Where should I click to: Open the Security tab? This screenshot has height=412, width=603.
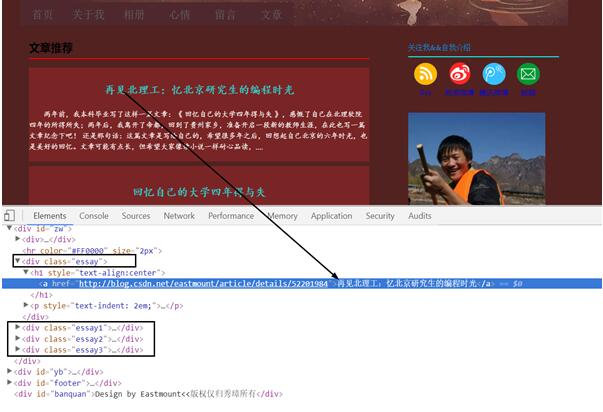380,216
